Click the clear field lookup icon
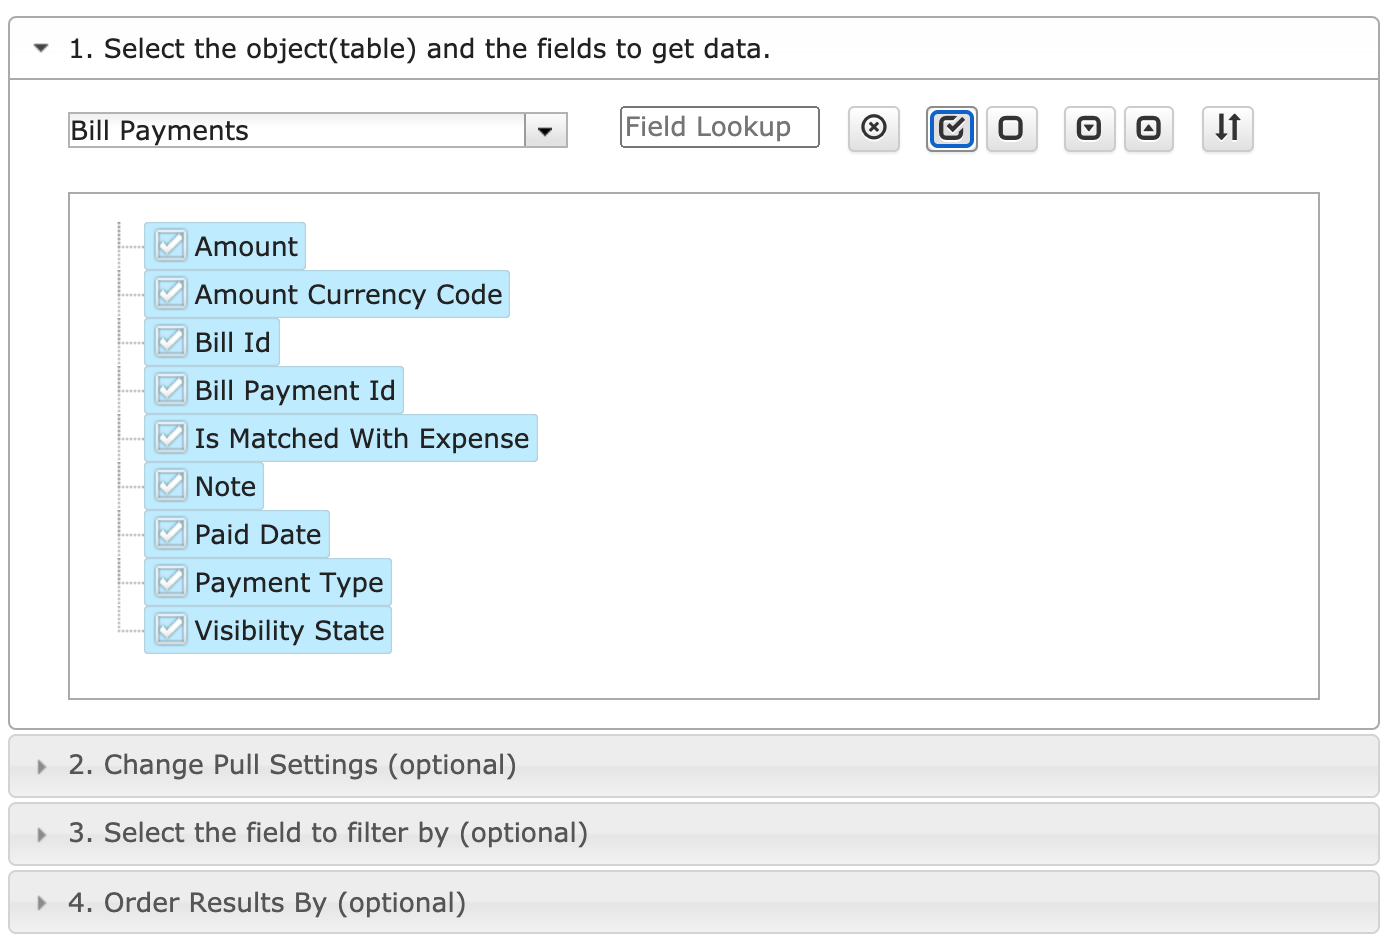The image size is (1388, 936). 873,128
